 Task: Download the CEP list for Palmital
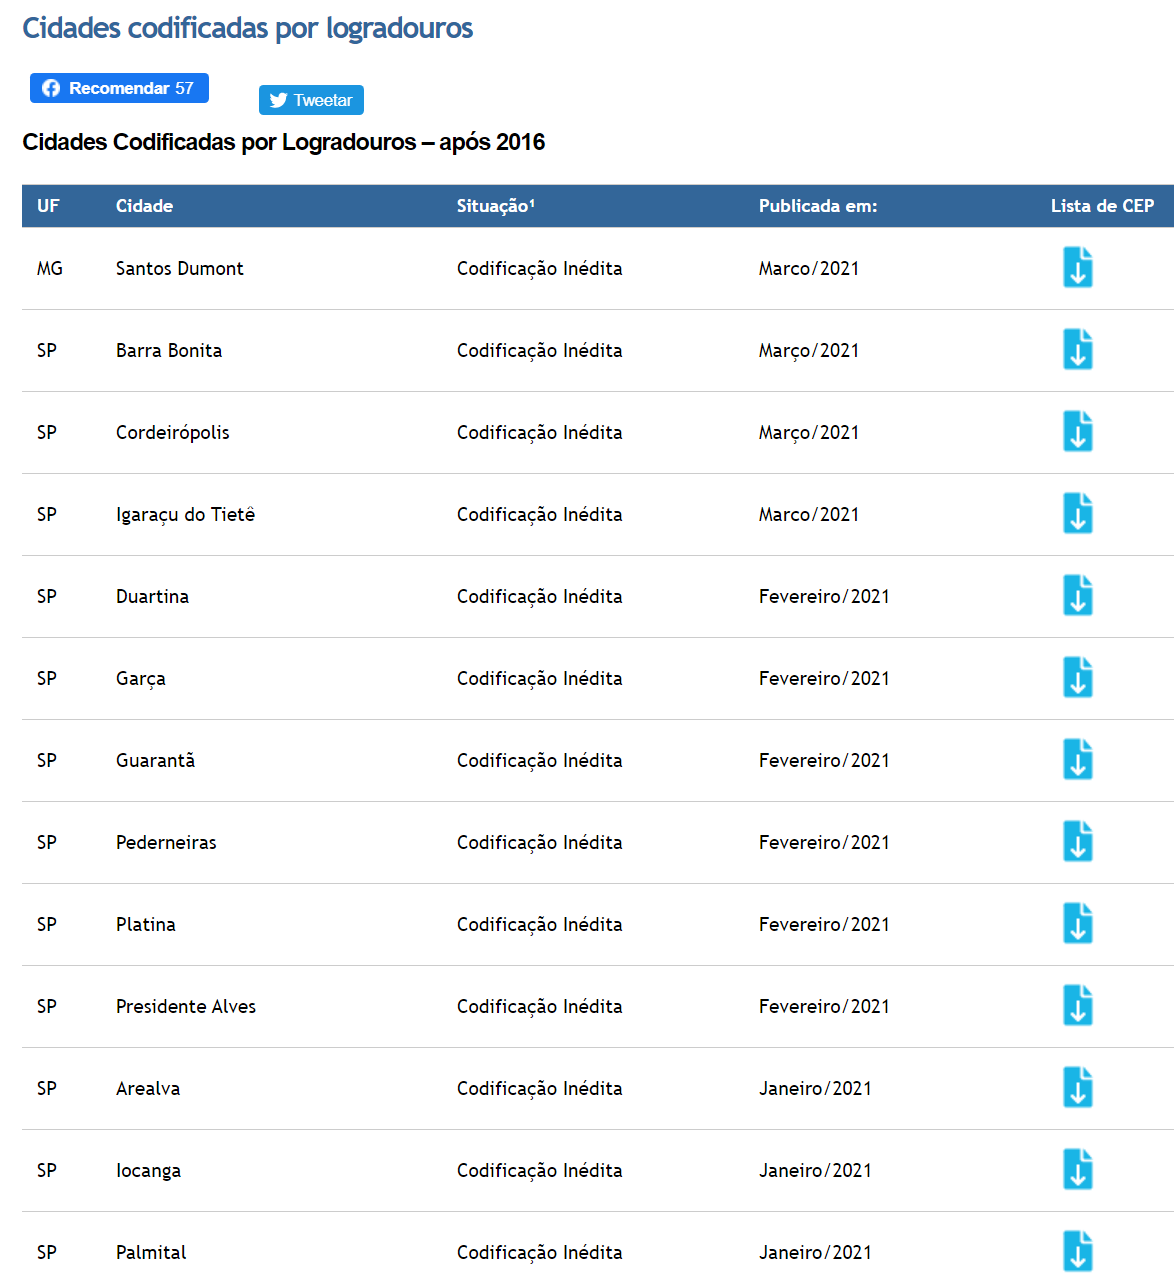(1077, 1251)
